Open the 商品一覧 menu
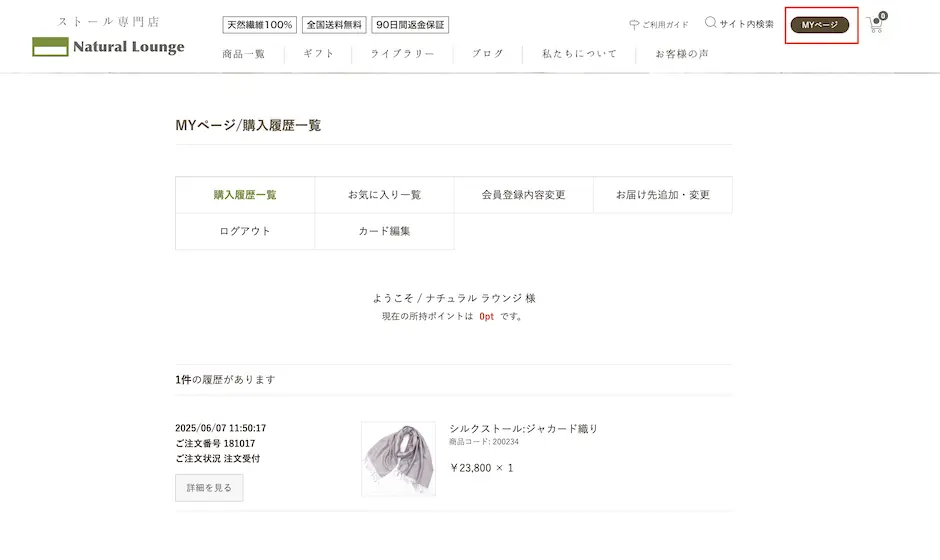The width and height of the screenshot is (940, 560). pyautogui.click(x=244, y=54)
